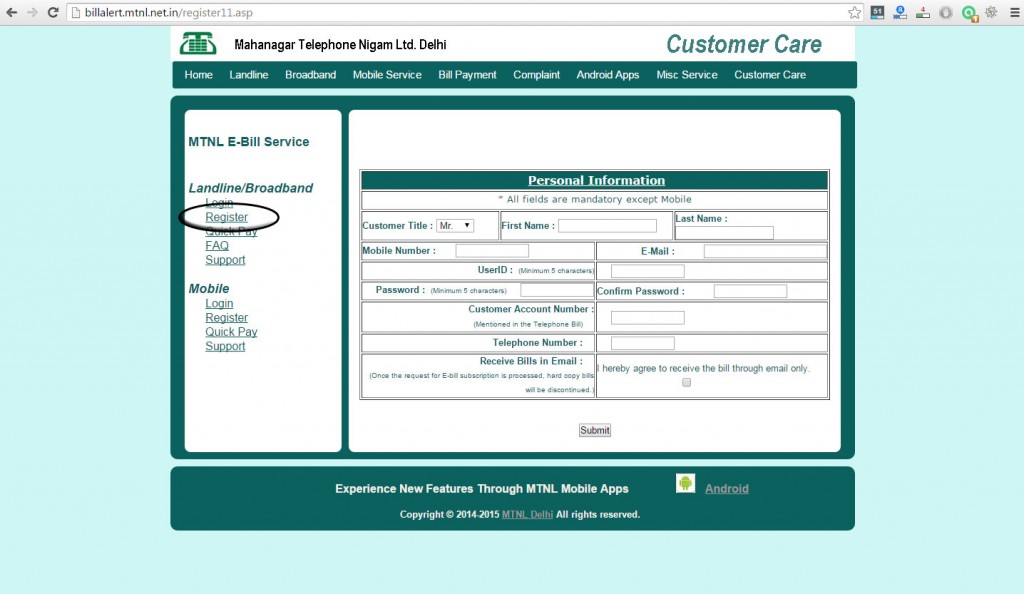Tick the receive bill through email checkbox
1024x594 pixels.
[686, 383]
